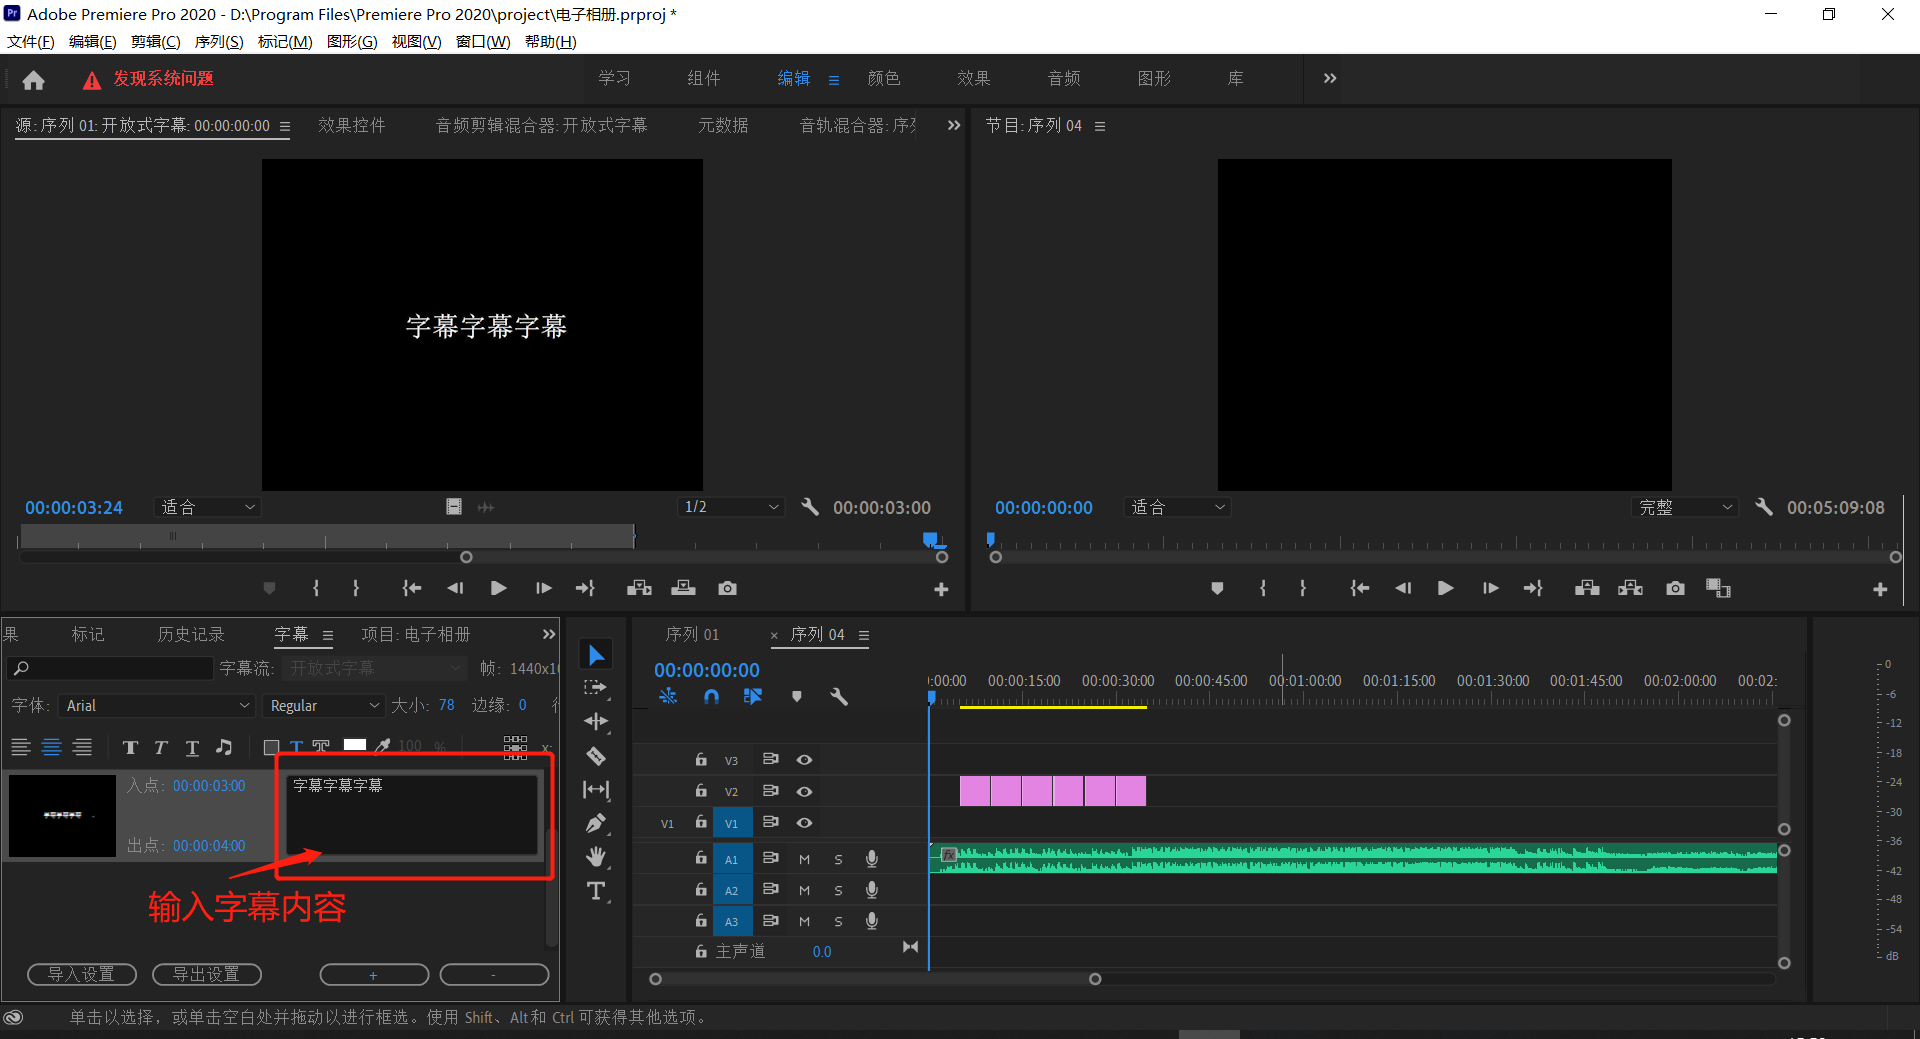Viewport: 1920px width, 1039px height.
Task: Select the Type tool
Action: [x=596, y=891]
